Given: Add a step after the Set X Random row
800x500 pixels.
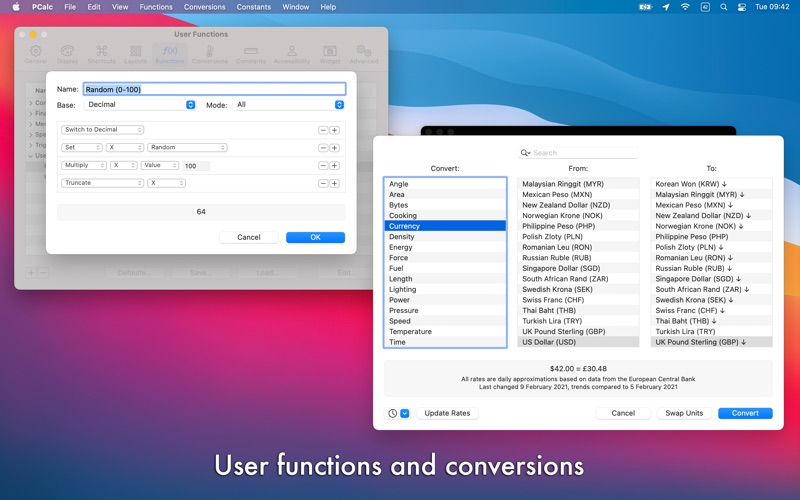Looking at the screenshot, I should point(335,148).
